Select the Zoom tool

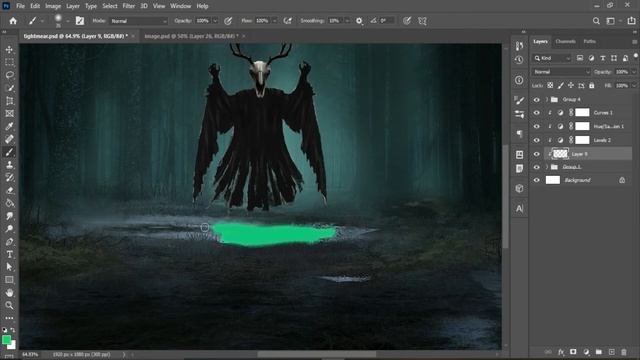pos(9,305)
